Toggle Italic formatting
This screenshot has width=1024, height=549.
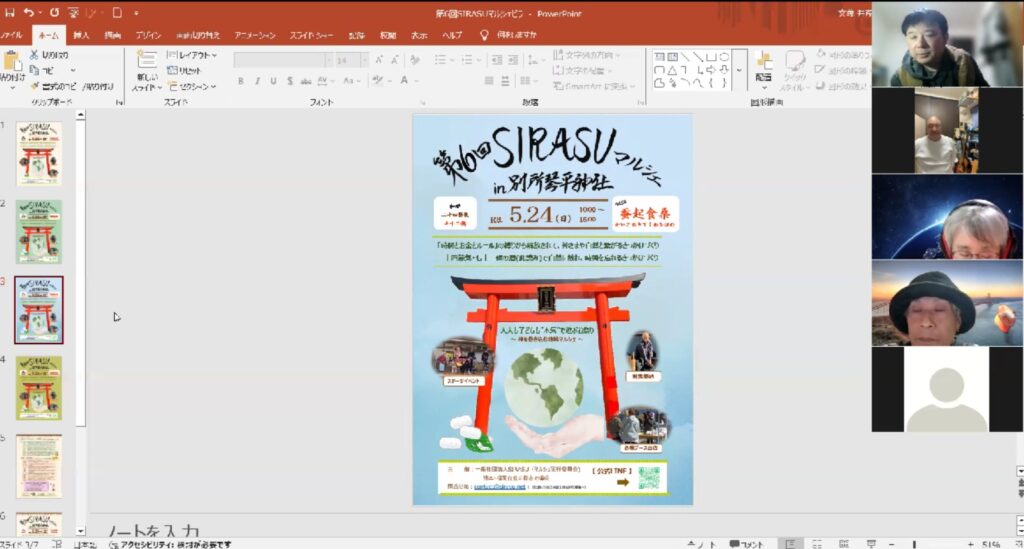(257, 81)
